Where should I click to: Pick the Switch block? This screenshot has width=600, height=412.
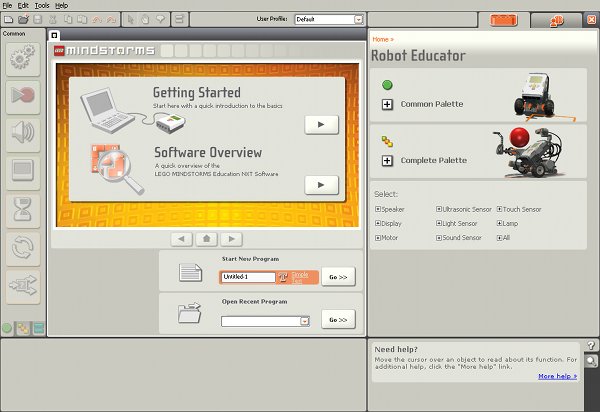coord(23,287)
